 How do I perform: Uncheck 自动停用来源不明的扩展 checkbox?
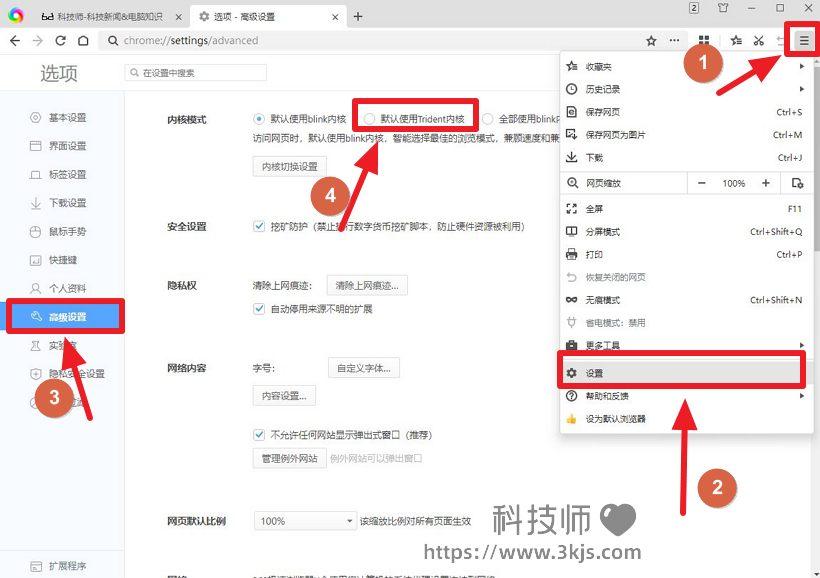pyautogui.click(x=260, y=309)
